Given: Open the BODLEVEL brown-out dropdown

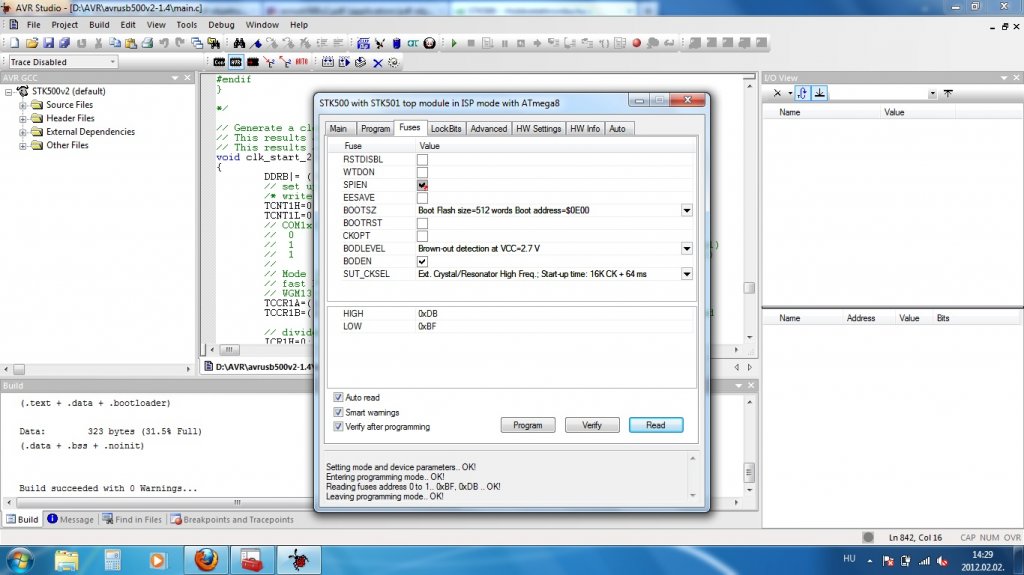Looking at the screenshot, I should [x=686, y=249].
